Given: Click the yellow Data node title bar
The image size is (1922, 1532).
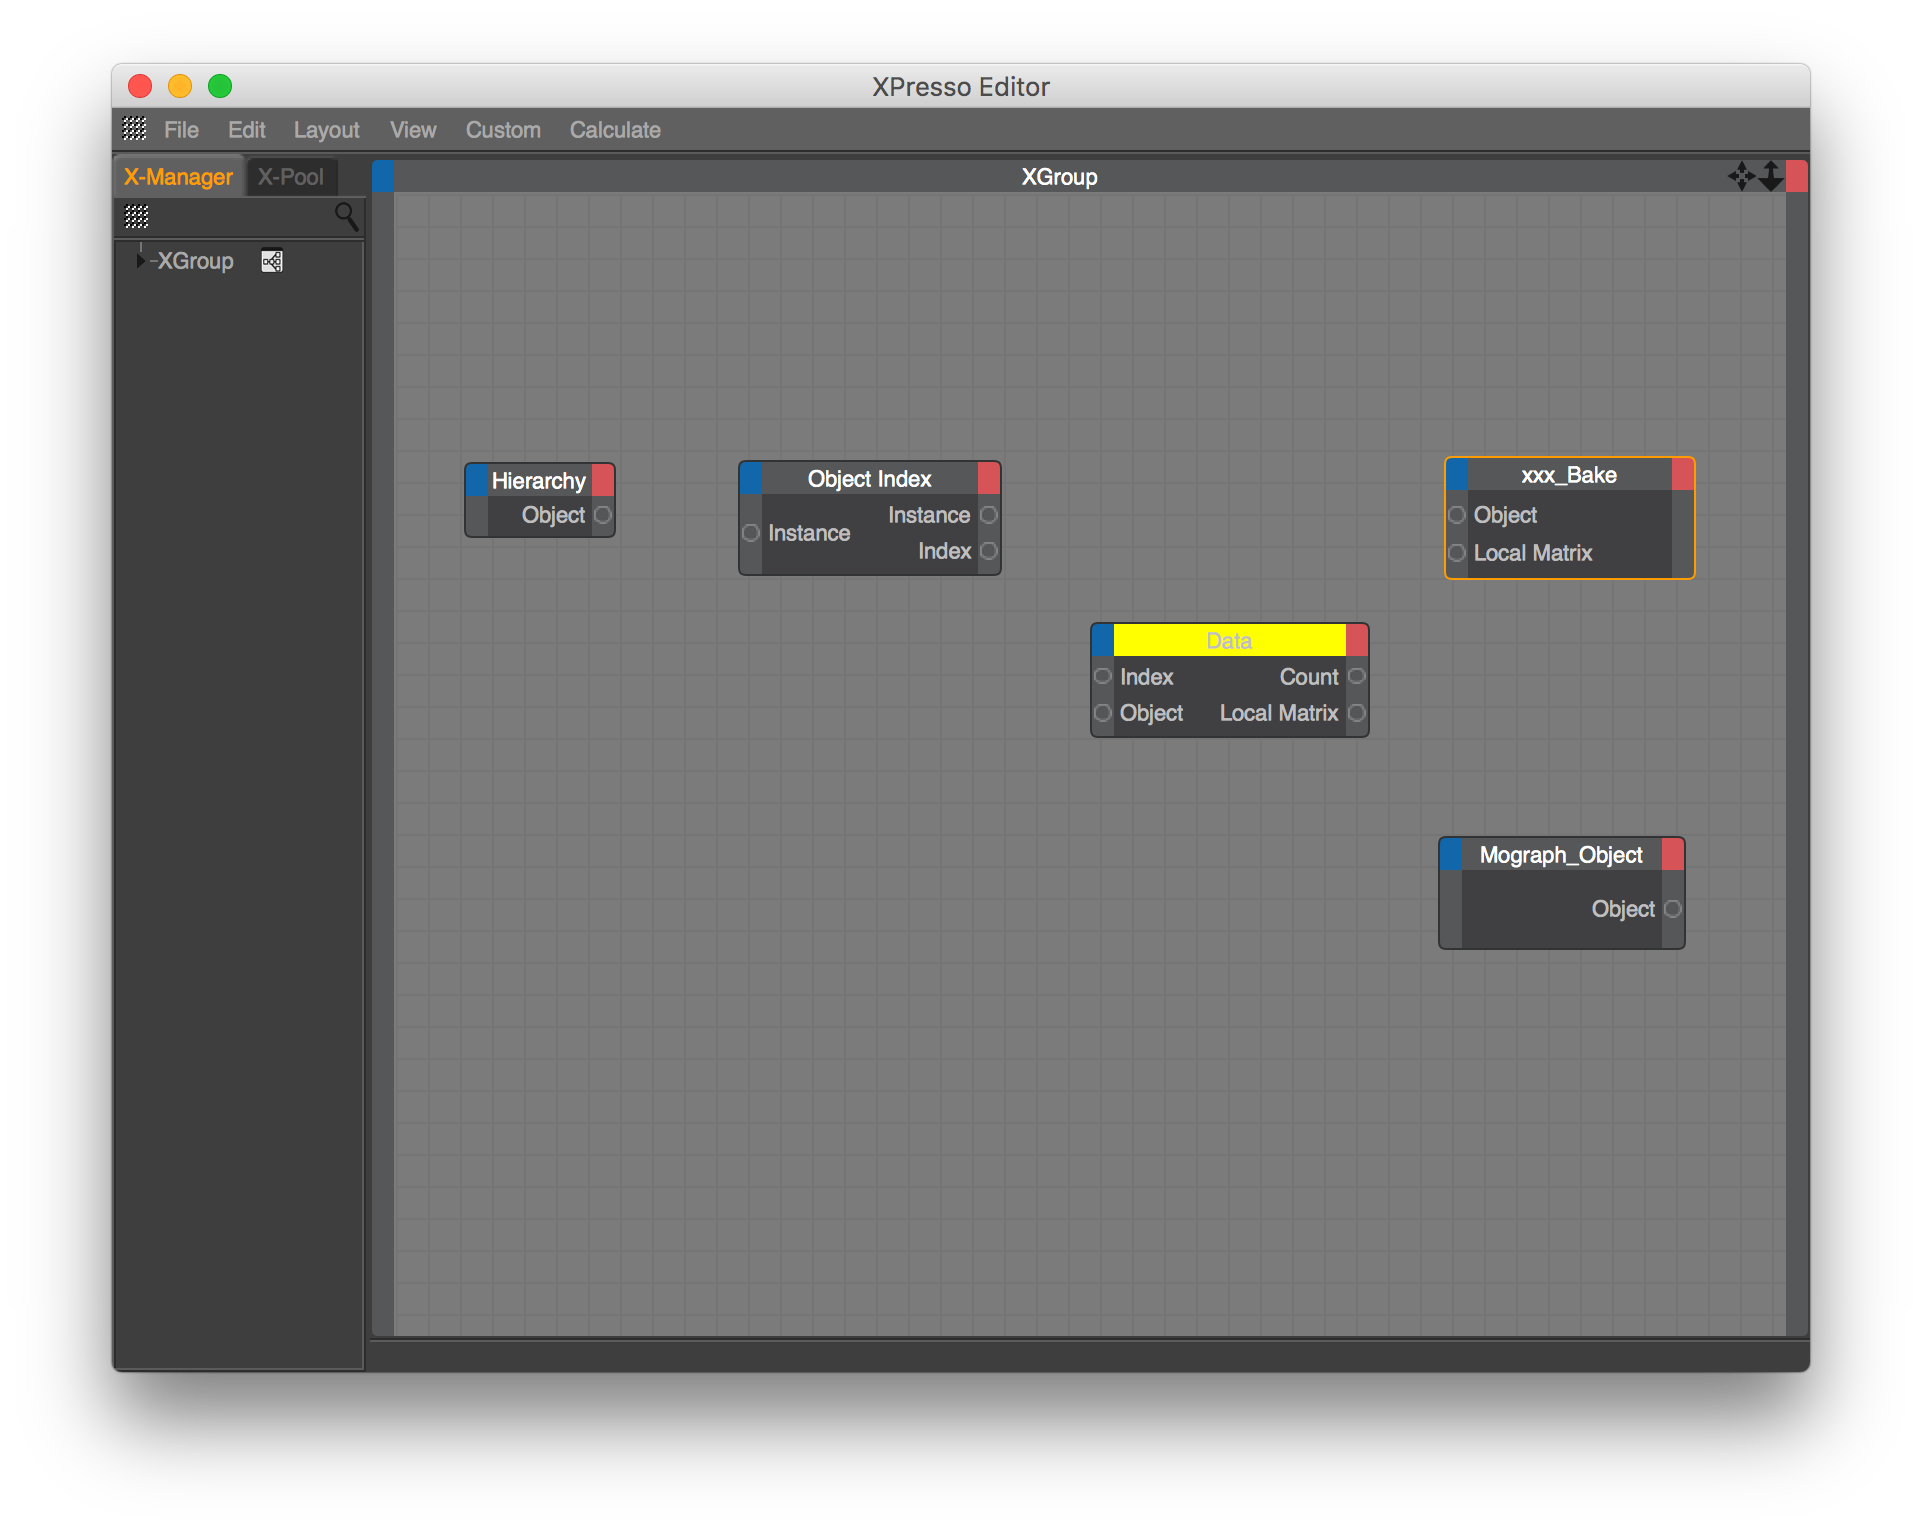Looking at the screenshot, I should [1229, 640].
